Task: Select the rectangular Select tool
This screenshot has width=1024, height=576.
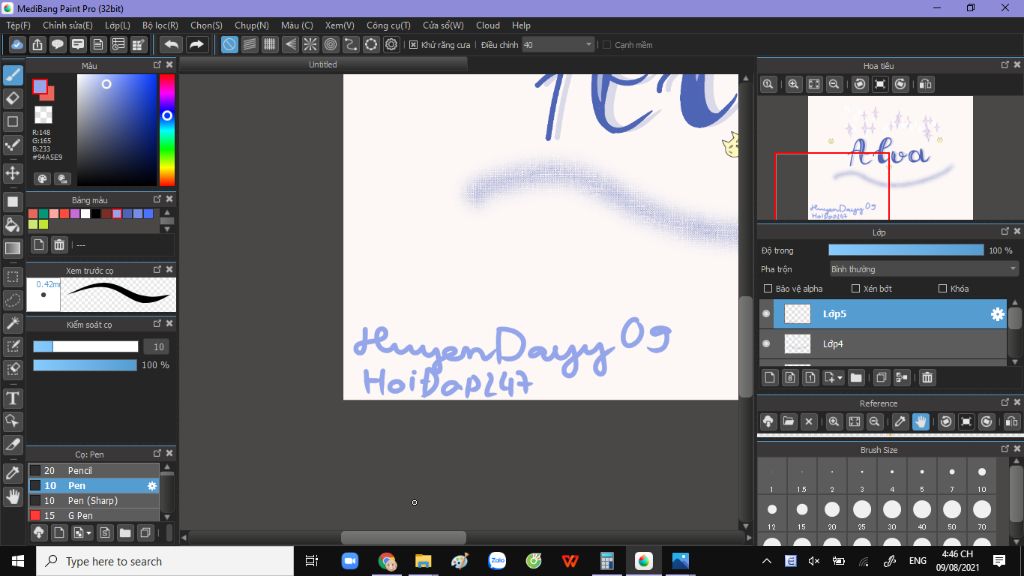Action: point(12,277)
